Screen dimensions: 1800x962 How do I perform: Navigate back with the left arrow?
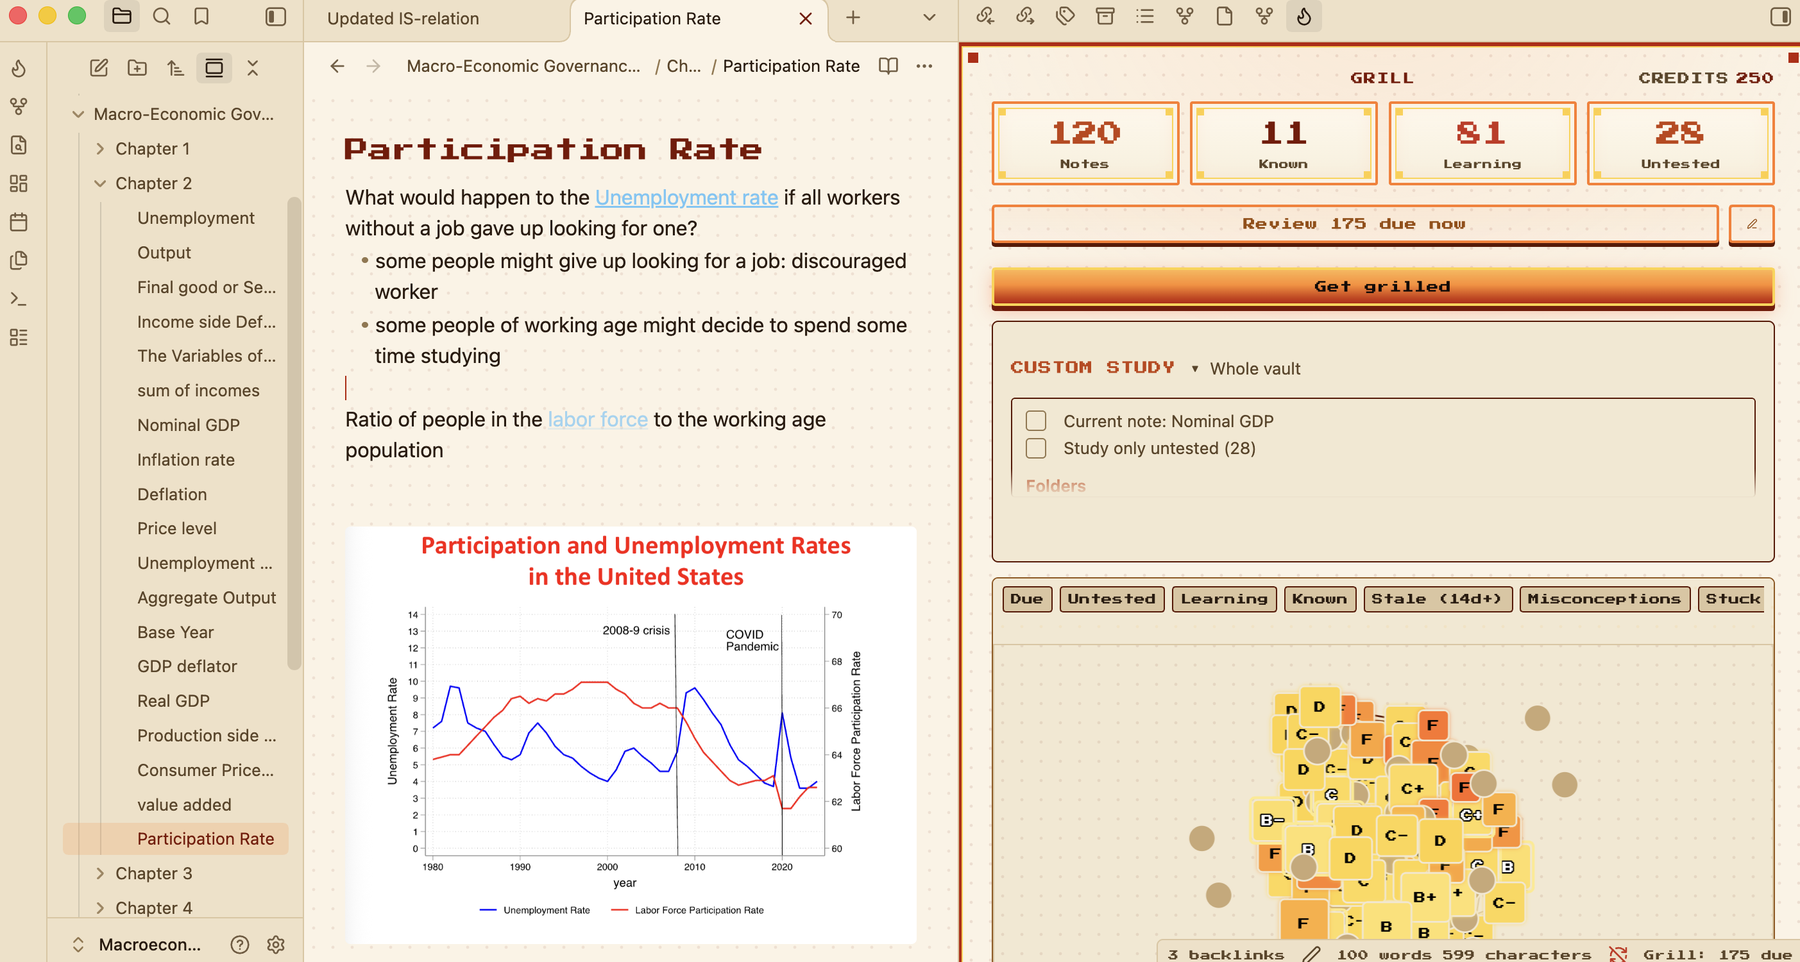(x=337, y=66)
